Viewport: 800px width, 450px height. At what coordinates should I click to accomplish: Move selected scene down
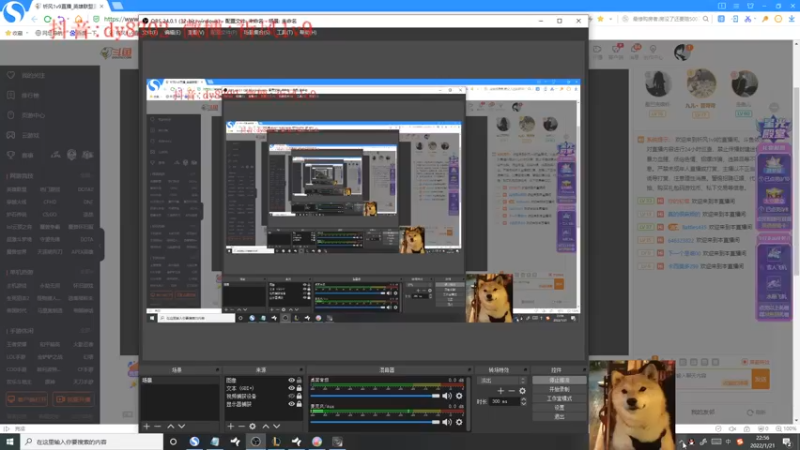pyautogui.click(x=182, y=426)
